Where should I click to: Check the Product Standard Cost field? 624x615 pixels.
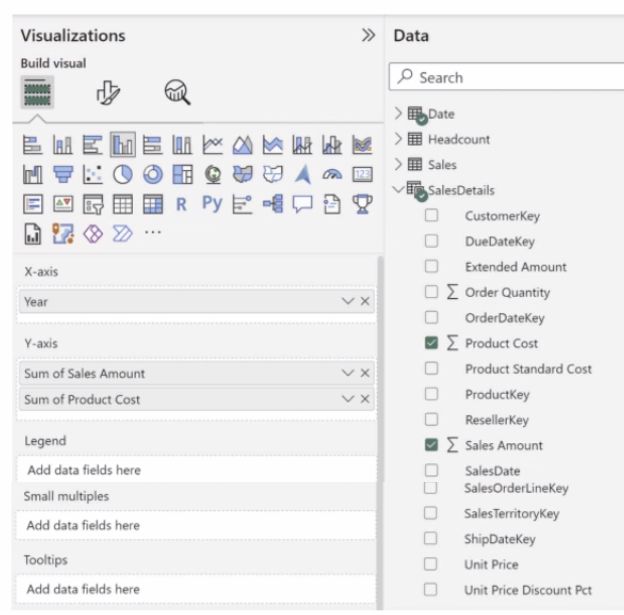pyautogui.click(x=431, y=369)
